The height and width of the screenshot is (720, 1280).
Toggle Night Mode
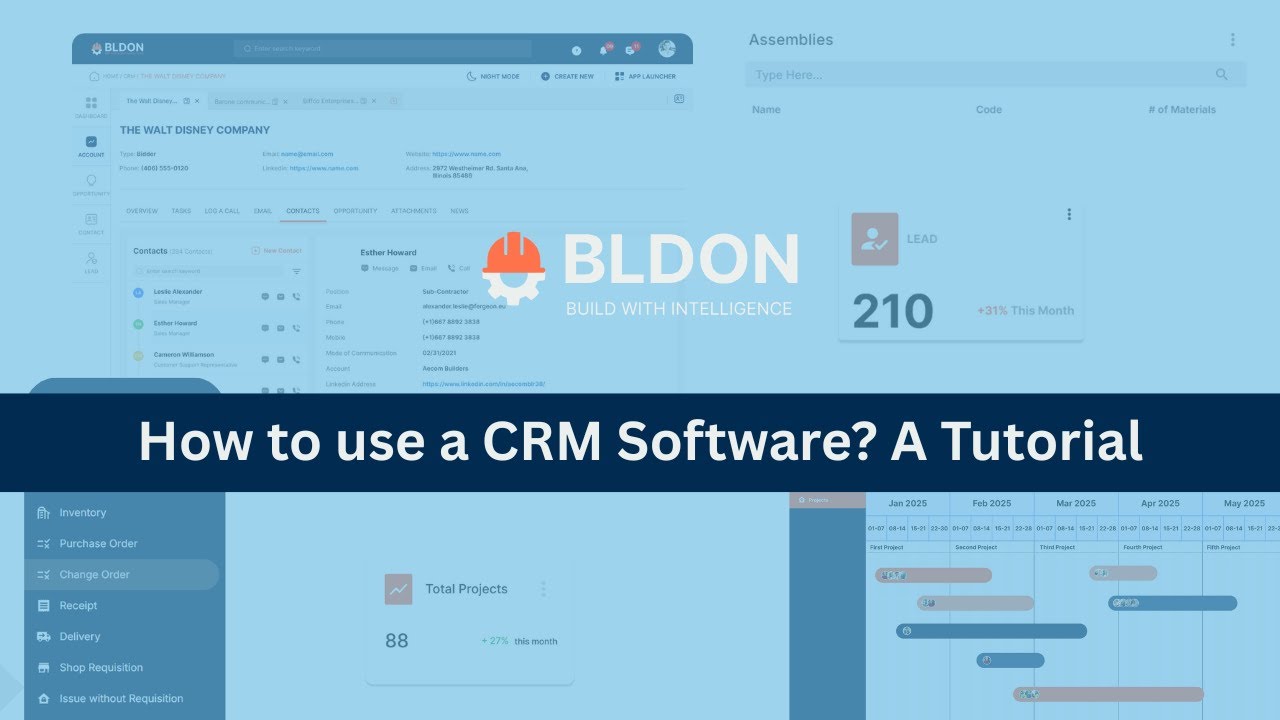point(493,76)
